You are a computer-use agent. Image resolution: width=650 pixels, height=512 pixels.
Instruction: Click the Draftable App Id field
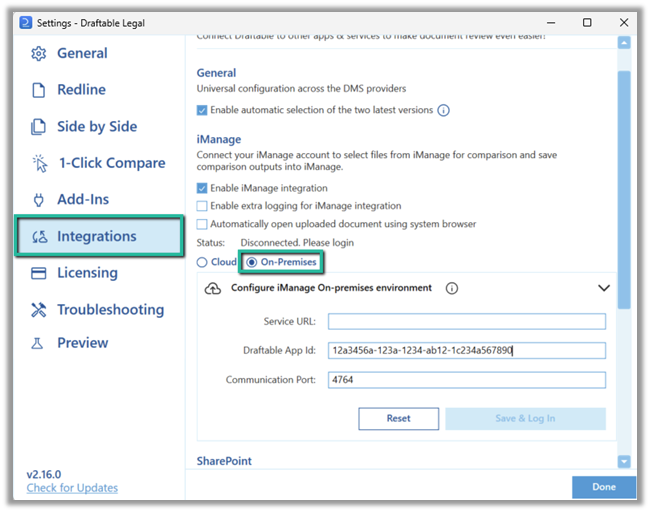coord(467,351)
